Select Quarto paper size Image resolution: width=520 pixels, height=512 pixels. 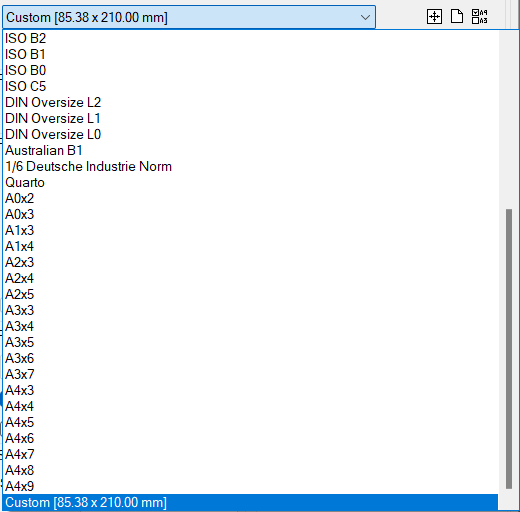click(x=250, y=182)
